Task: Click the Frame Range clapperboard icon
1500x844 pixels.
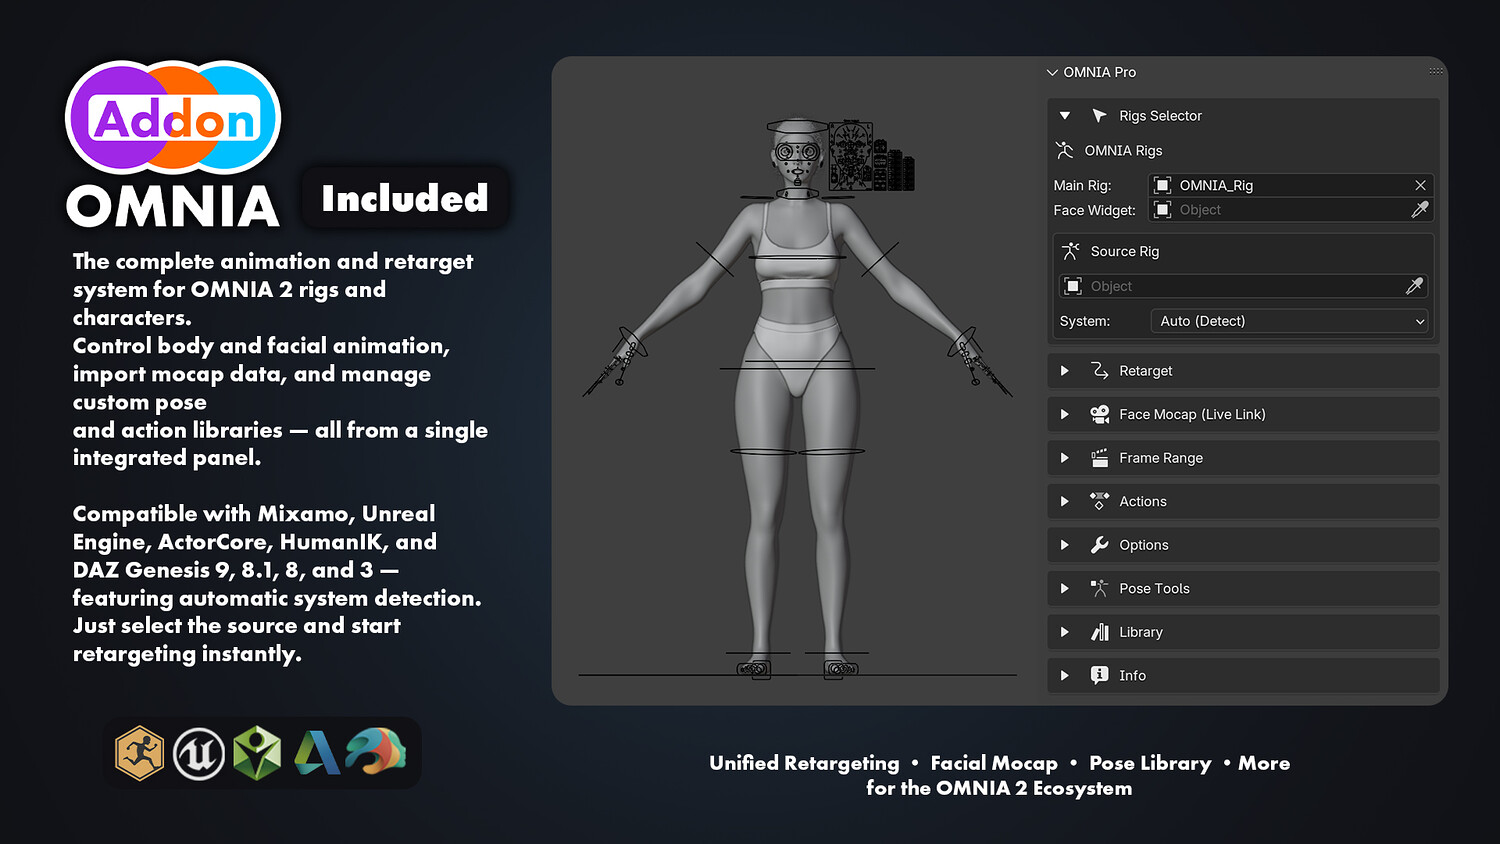Action: click(x=1100, y=458)
